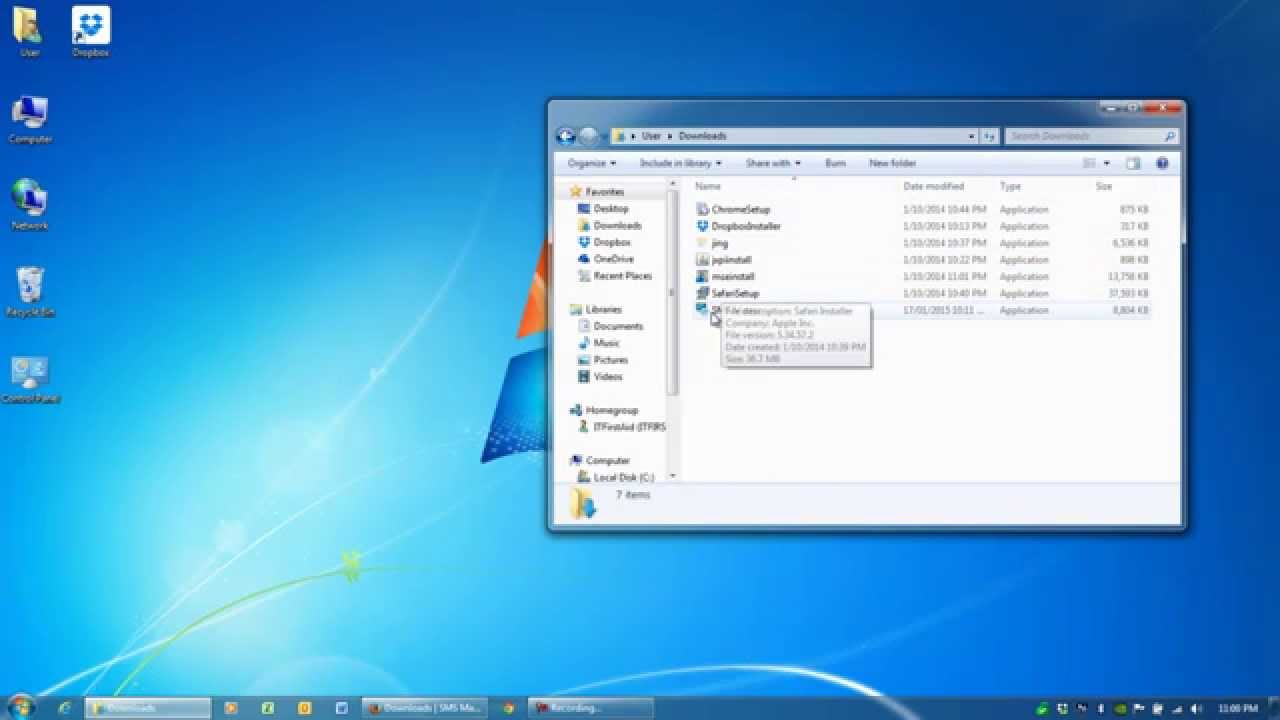Open Explorer help icon
Viewport: 1280px width, 720px height.
click(1162, 163)
